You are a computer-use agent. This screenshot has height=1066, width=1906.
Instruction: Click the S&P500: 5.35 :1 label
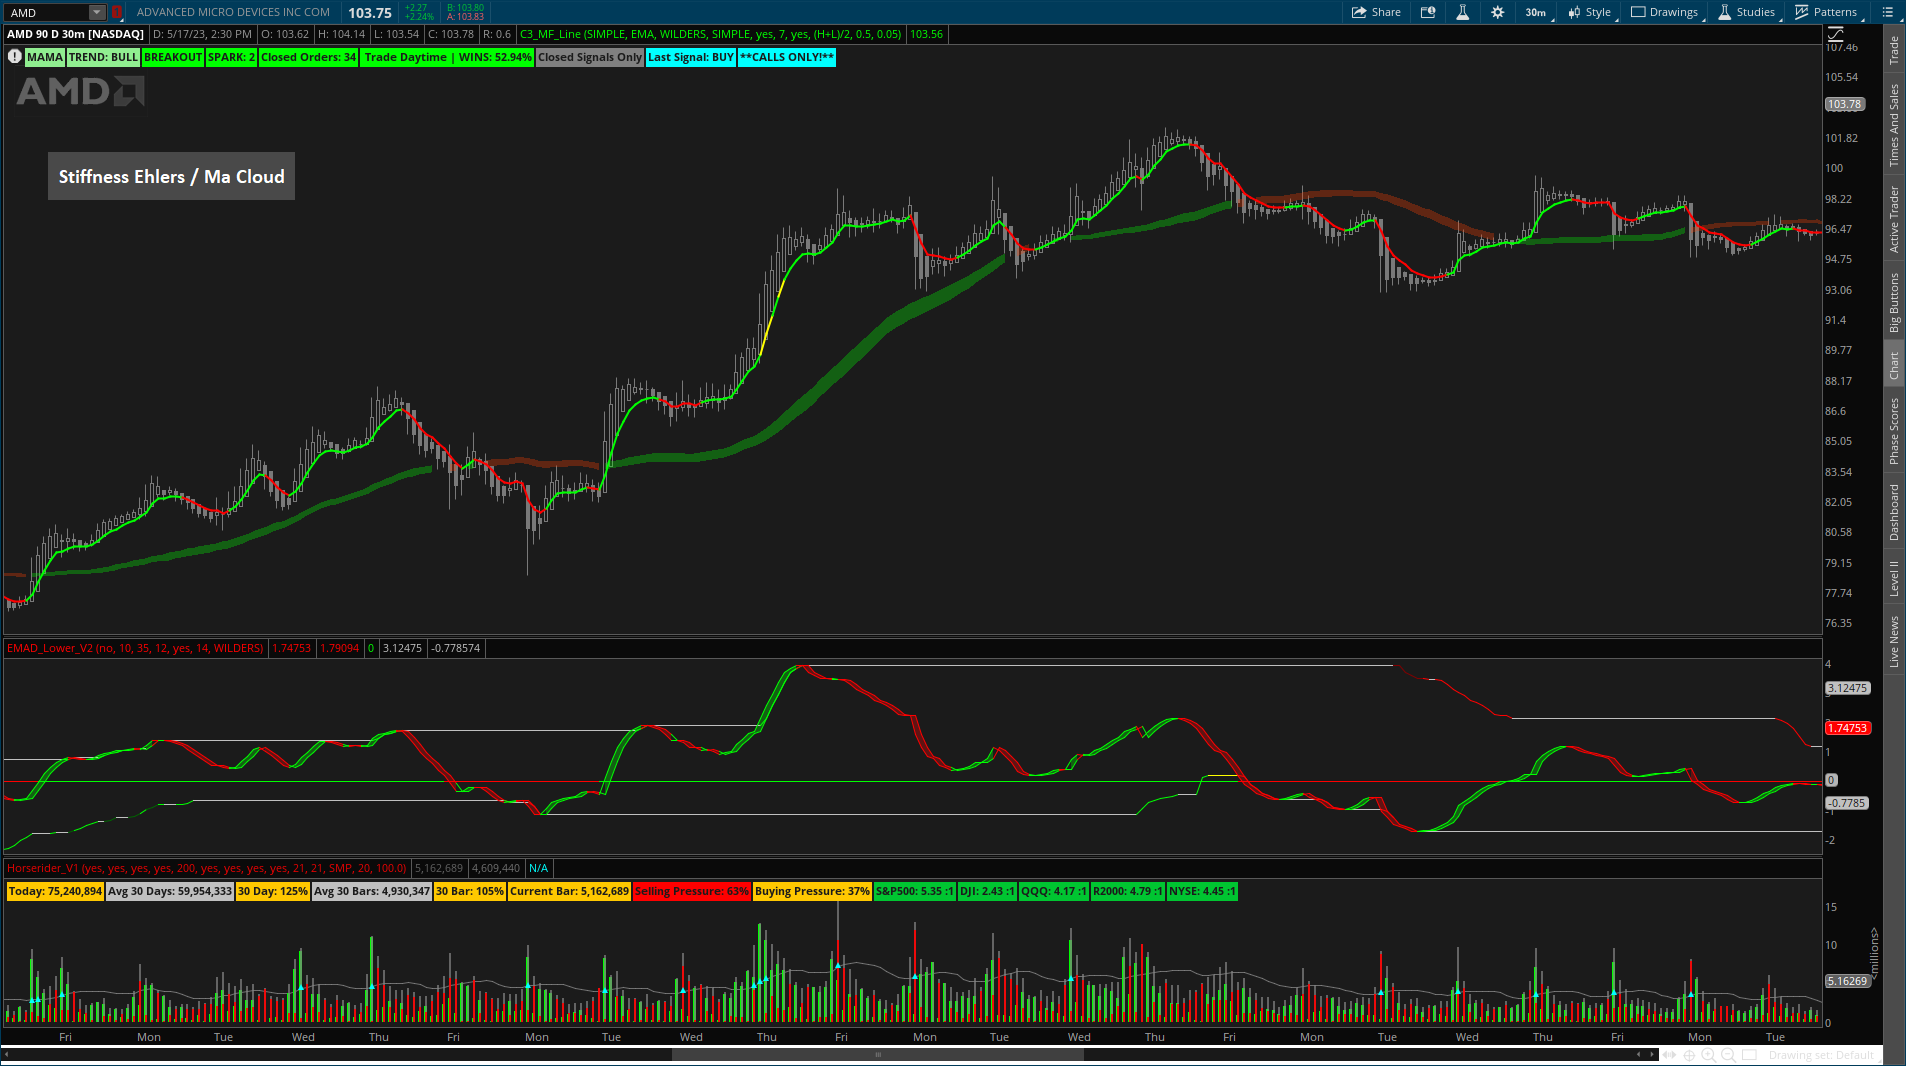click(914, 891)
